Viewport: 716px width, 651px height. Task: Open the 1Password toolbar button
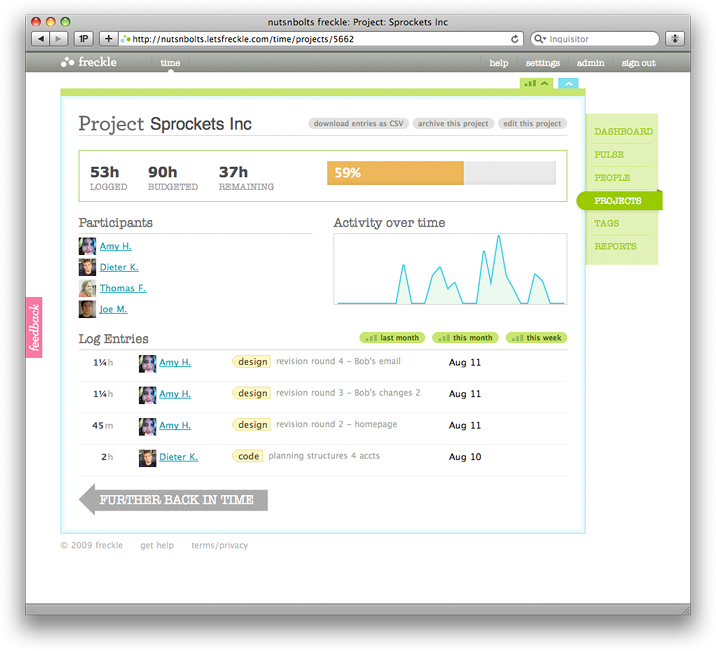(84, 39)
